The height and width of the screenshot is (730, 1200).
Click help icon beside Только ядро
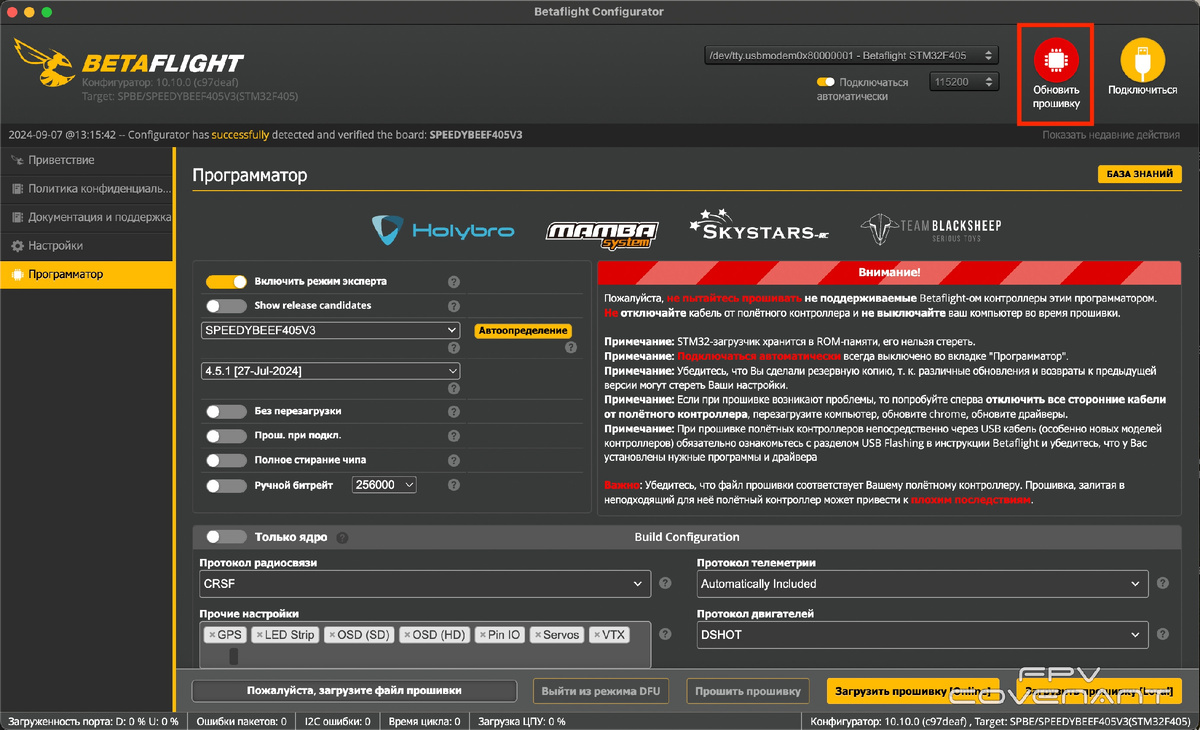point(343,538)
